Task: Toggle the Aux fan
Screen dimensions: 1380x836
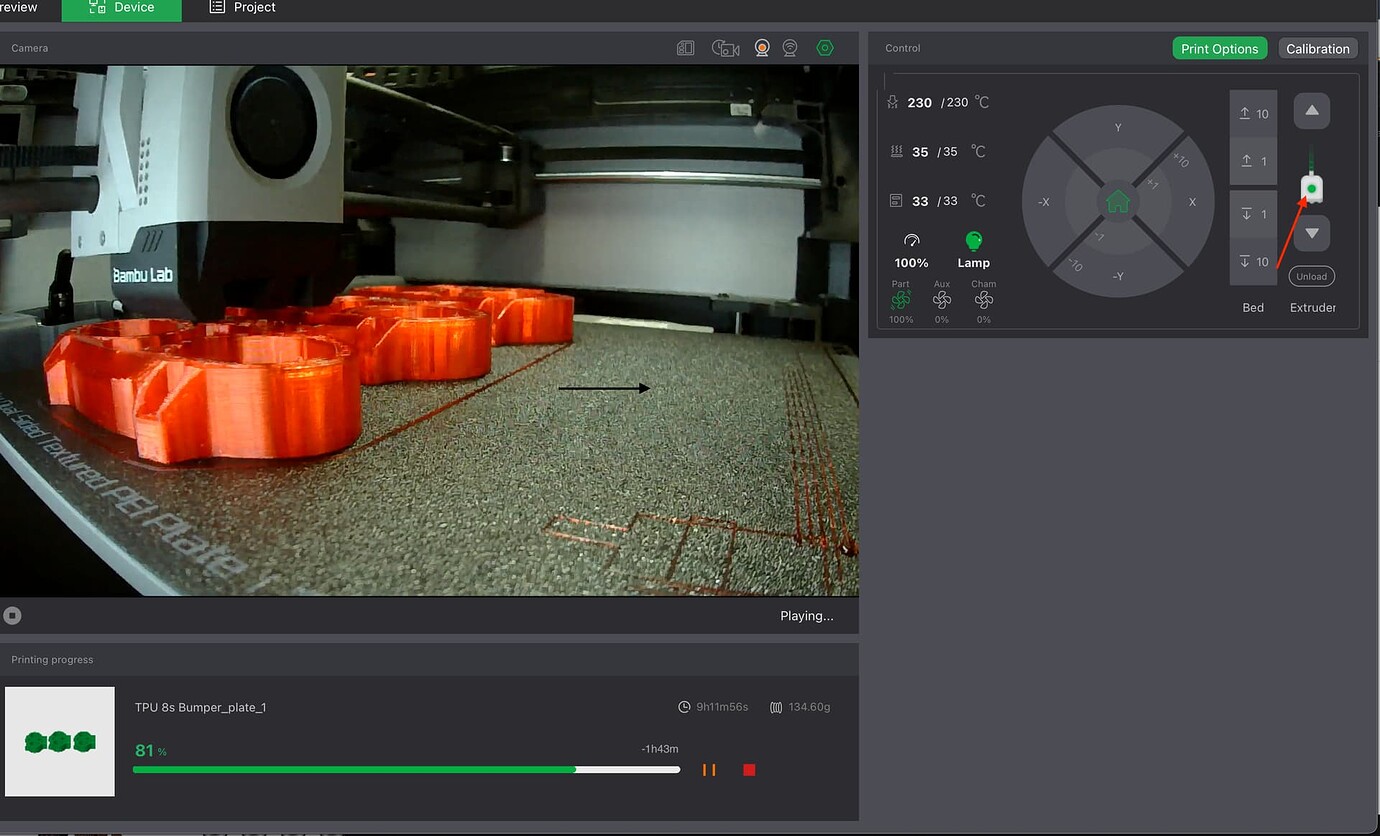Action: coord(942,300)
